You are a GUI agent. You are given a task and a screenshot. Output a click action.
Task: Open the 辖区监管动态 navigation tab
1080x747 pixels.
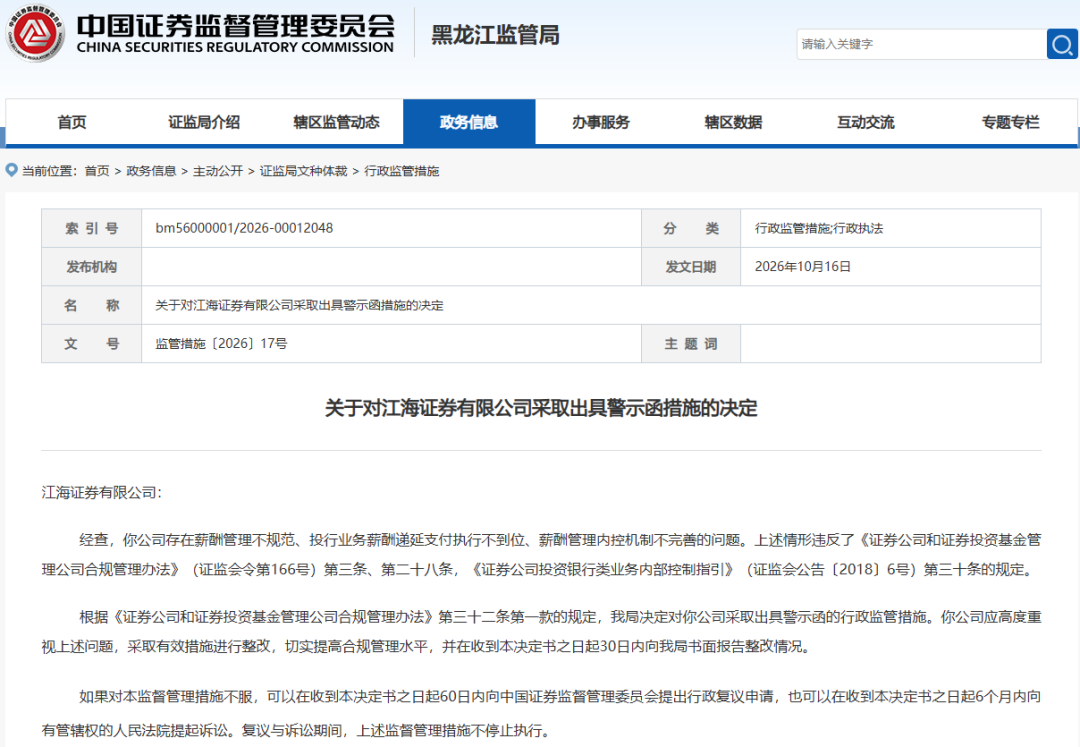(x=336, y=122)
